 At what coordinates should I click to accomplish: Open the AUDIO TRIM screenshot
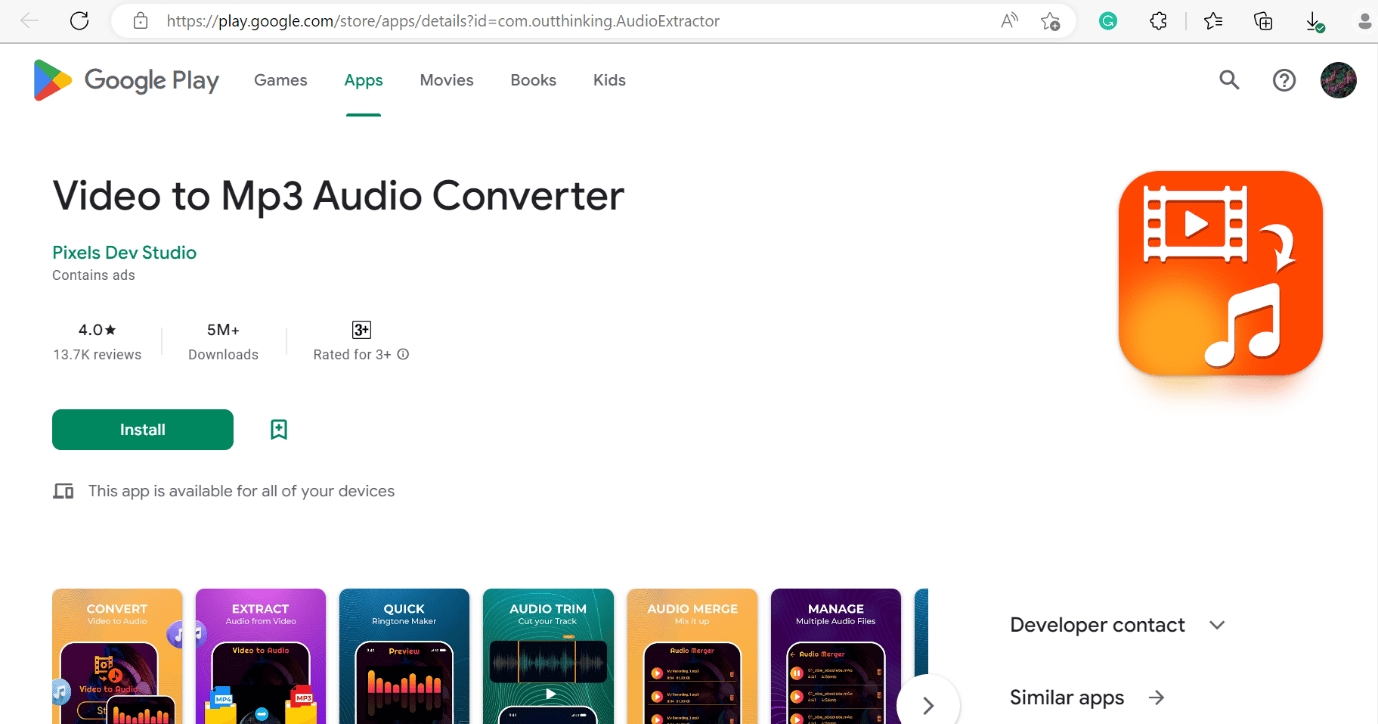coord(548,656)
